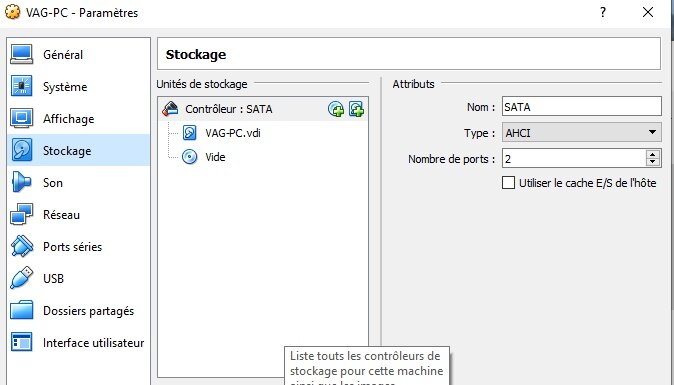Click the Ports séries connector icon
This screenshot has height=385, width=674.
click(x=21, y=246)
